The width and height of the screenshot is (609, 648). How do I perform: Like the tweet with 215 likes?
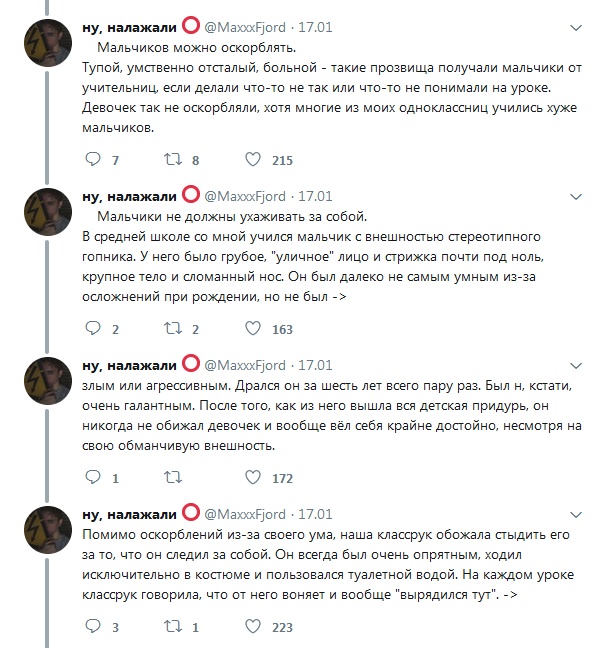coord(253,159)
